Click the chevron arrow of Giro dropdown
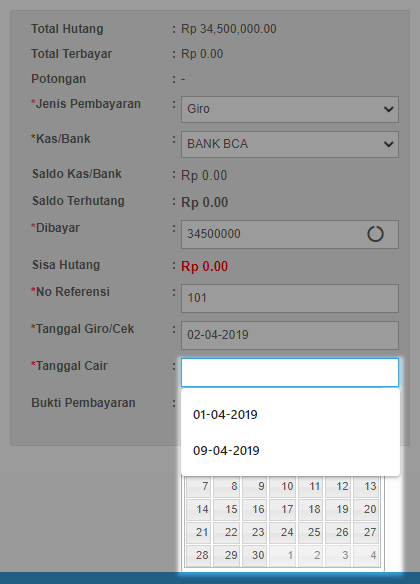420x584 pixels. tap(388, 109)
